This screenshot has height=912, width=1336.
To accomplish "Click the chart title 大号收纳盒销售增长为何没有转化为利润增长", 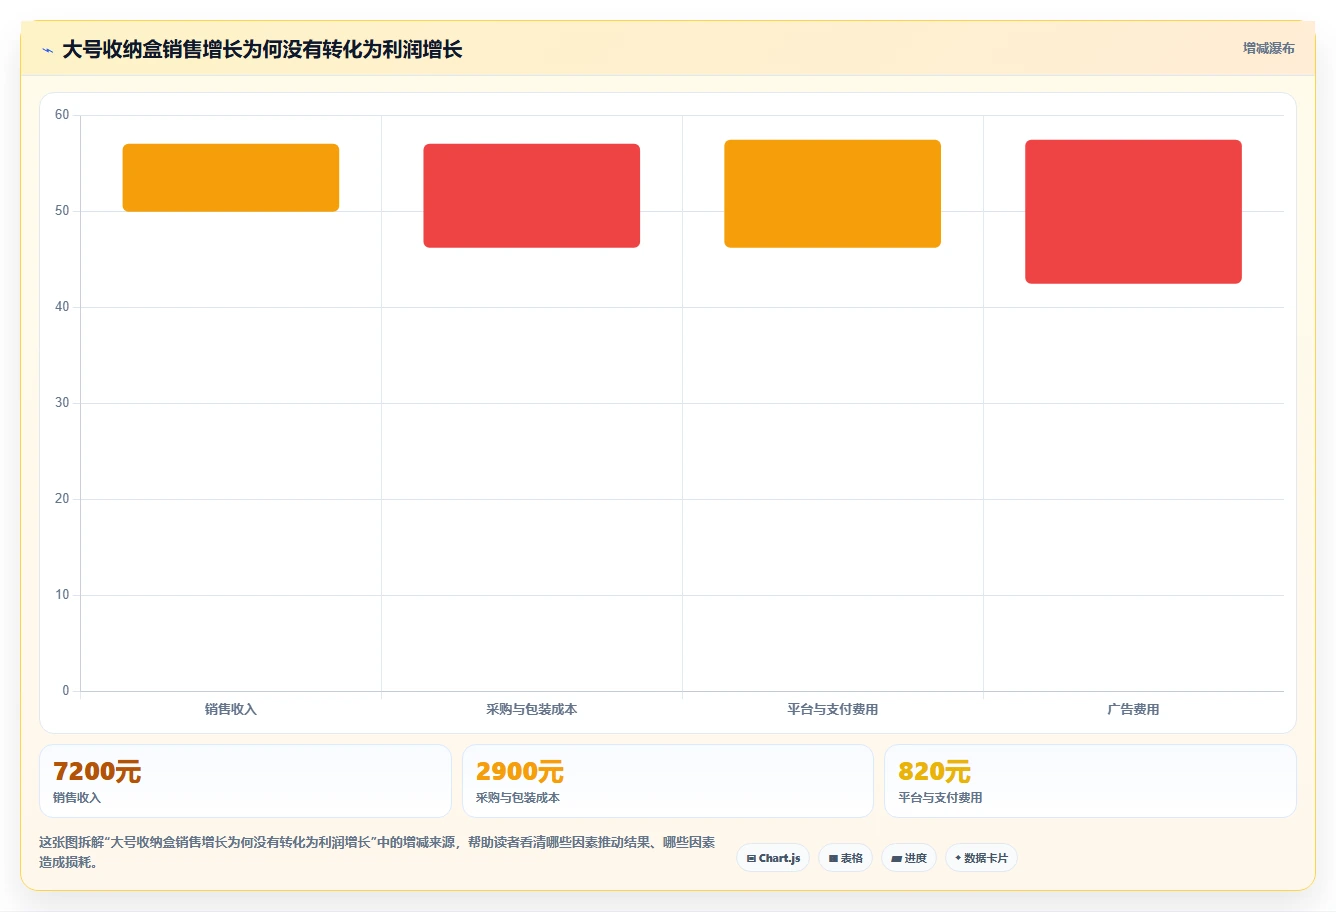I will point(262,49).
